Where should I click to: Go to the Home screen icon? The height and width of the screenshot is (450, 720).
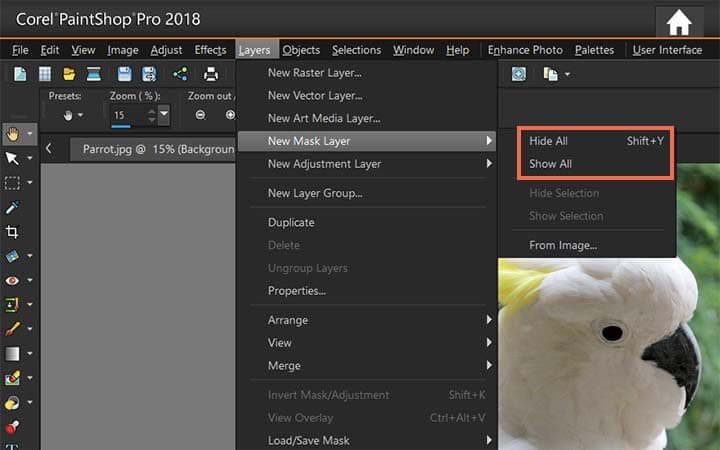coord(679,22)
